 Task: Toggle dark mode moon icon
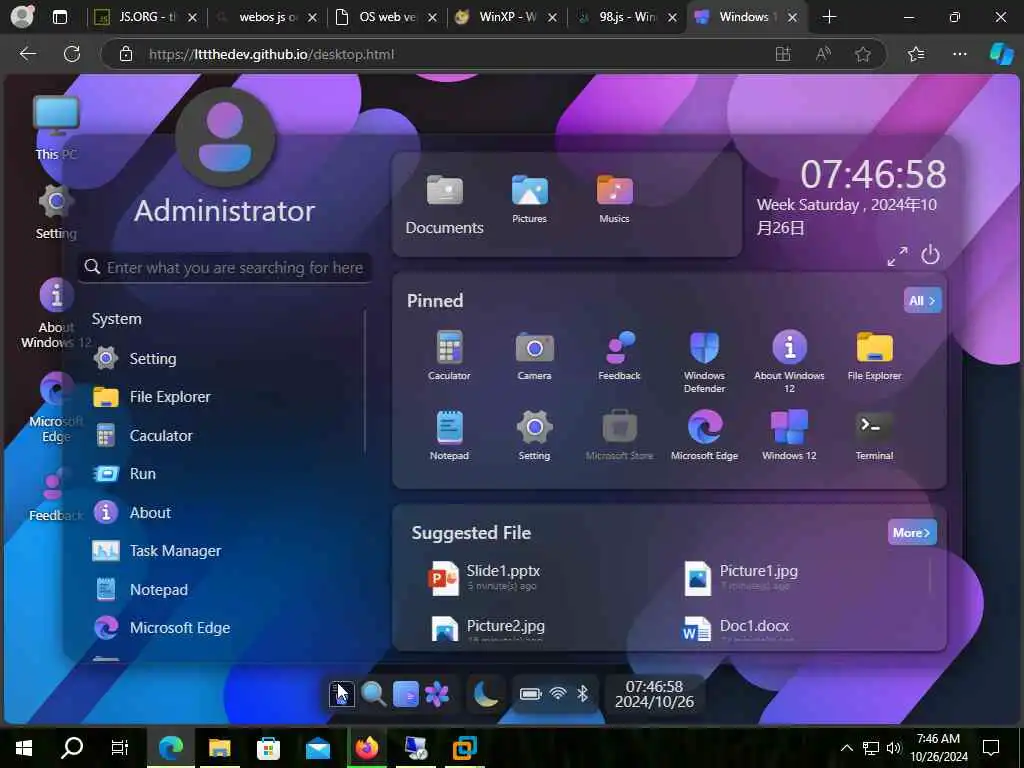click(x=486, y=694)
